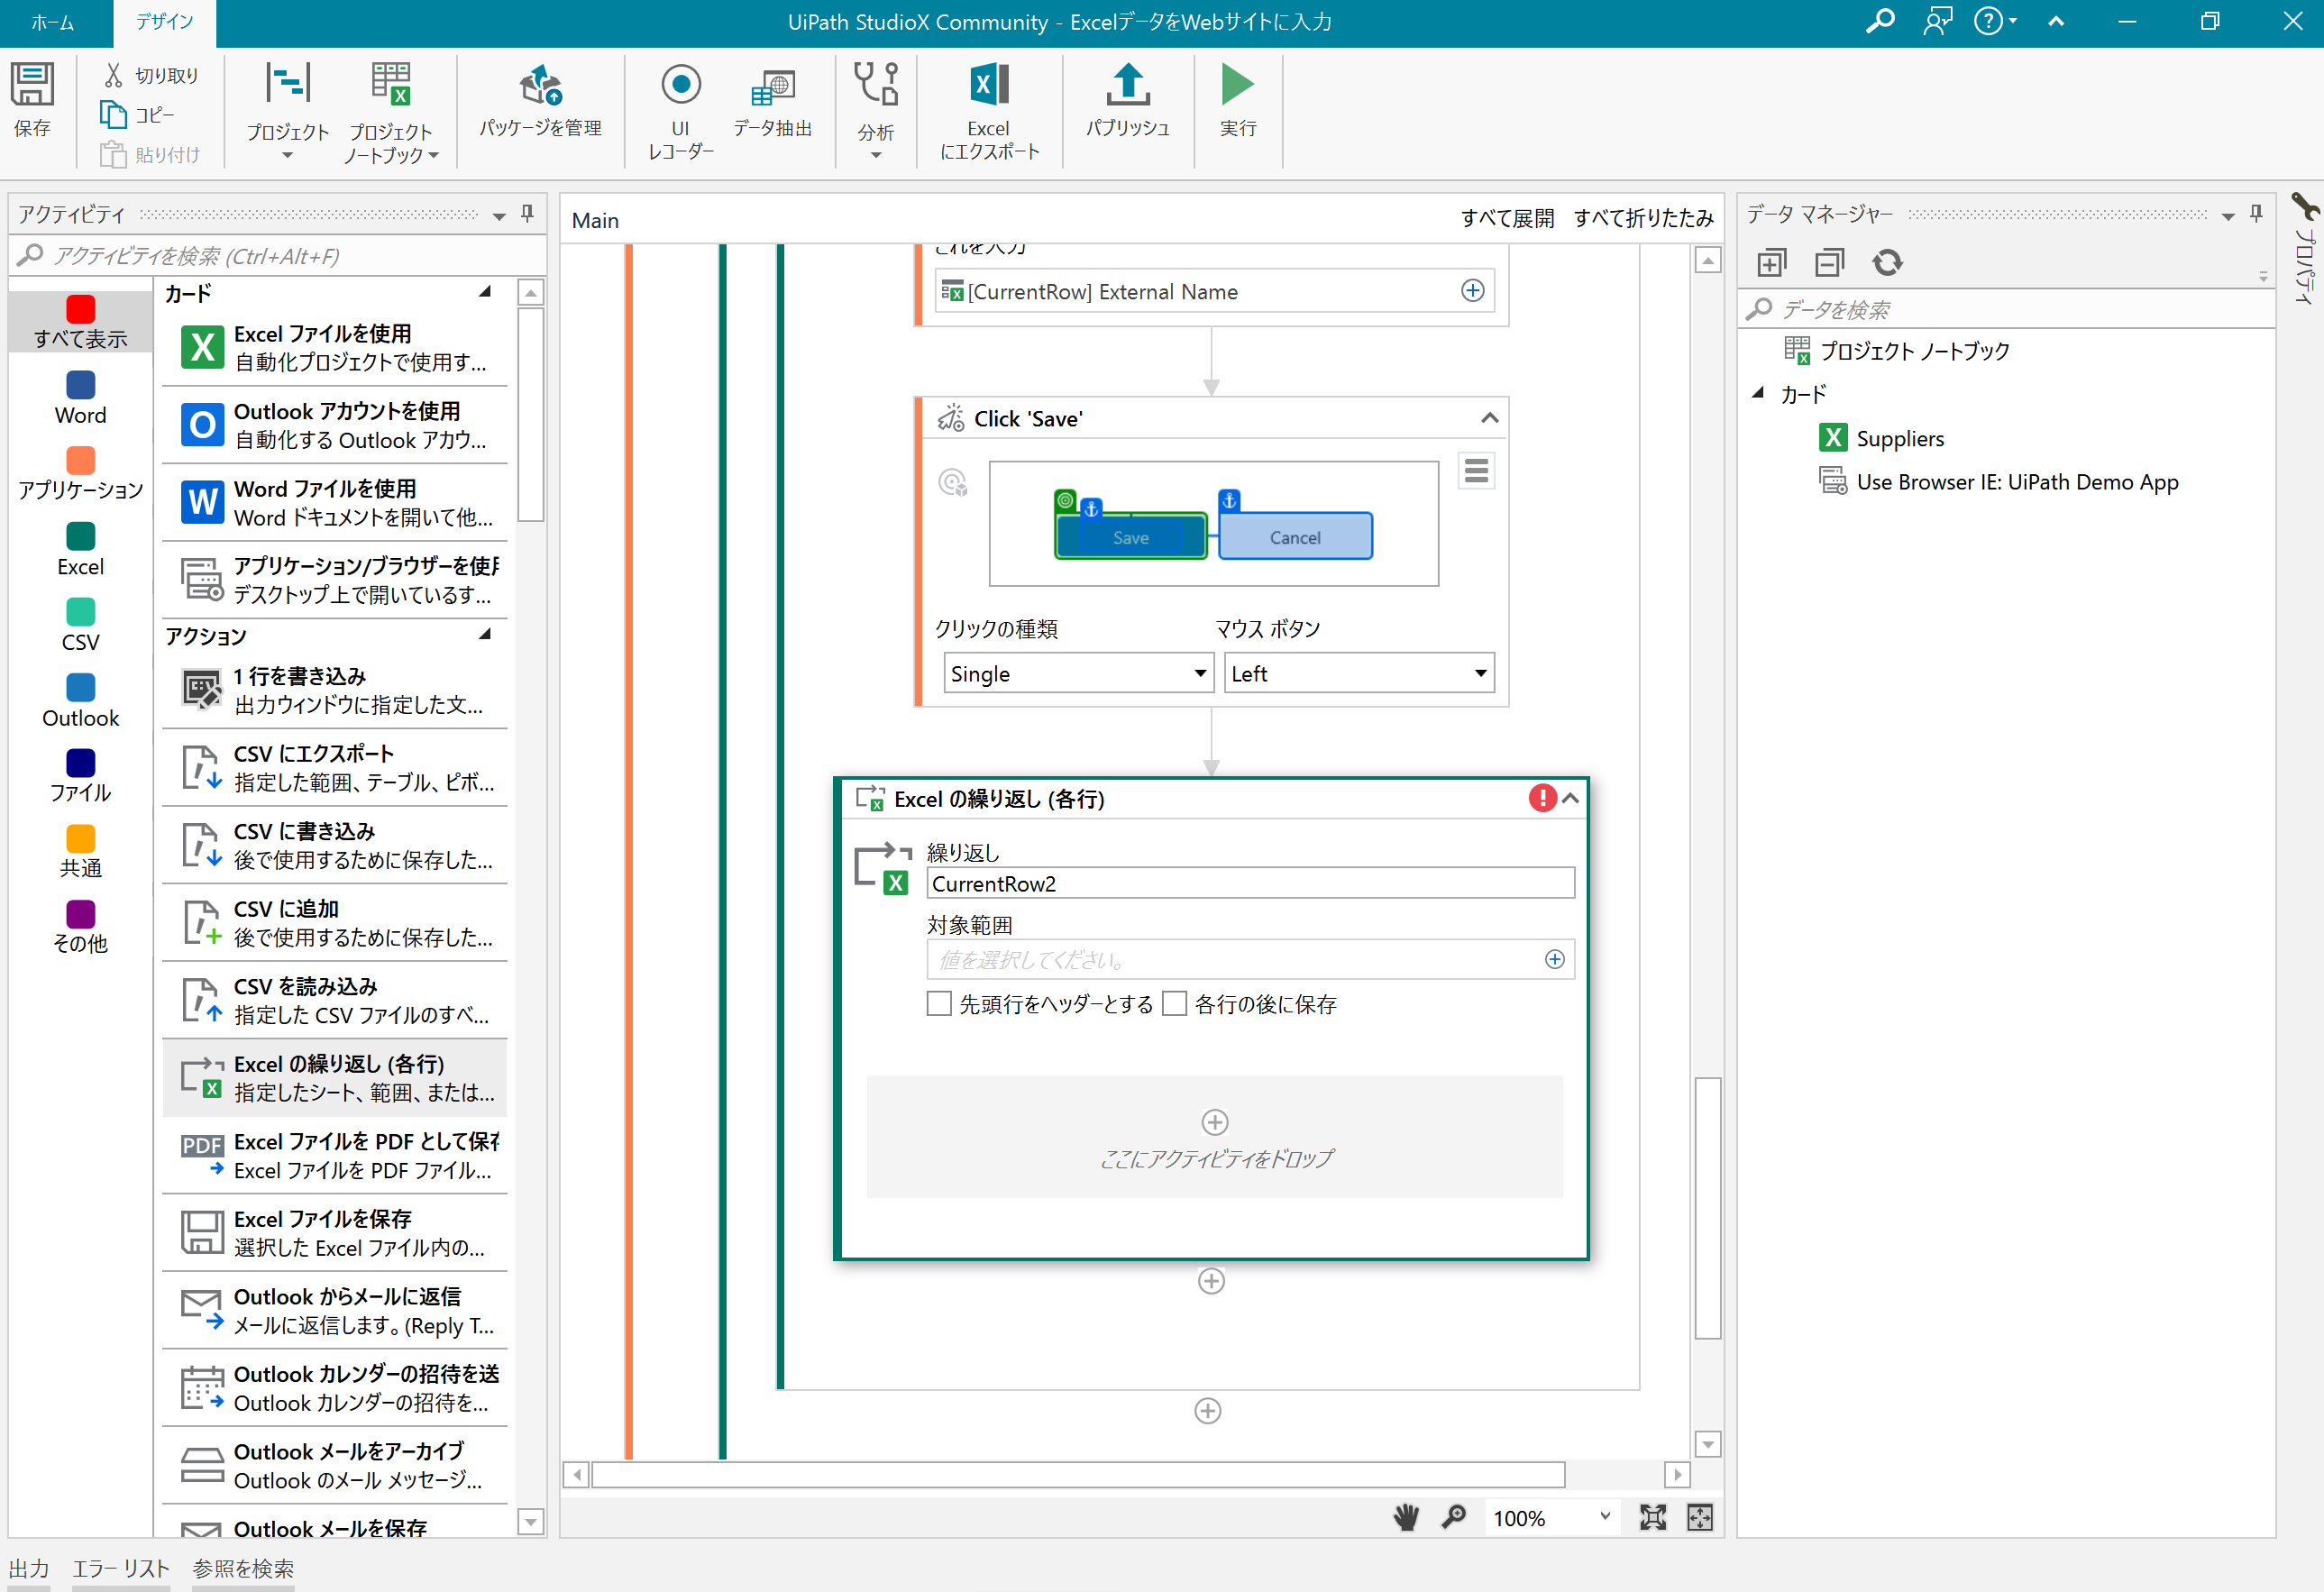Start the データ抽出 data extraction tool
This screenshot has height=1592, width=2324.
click(772, 100)
